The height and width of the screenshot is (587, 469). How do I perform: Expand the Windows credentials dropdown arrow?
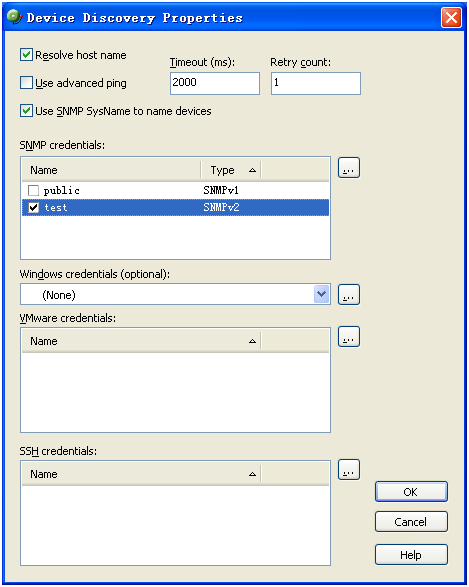click(x=322, y=294)
